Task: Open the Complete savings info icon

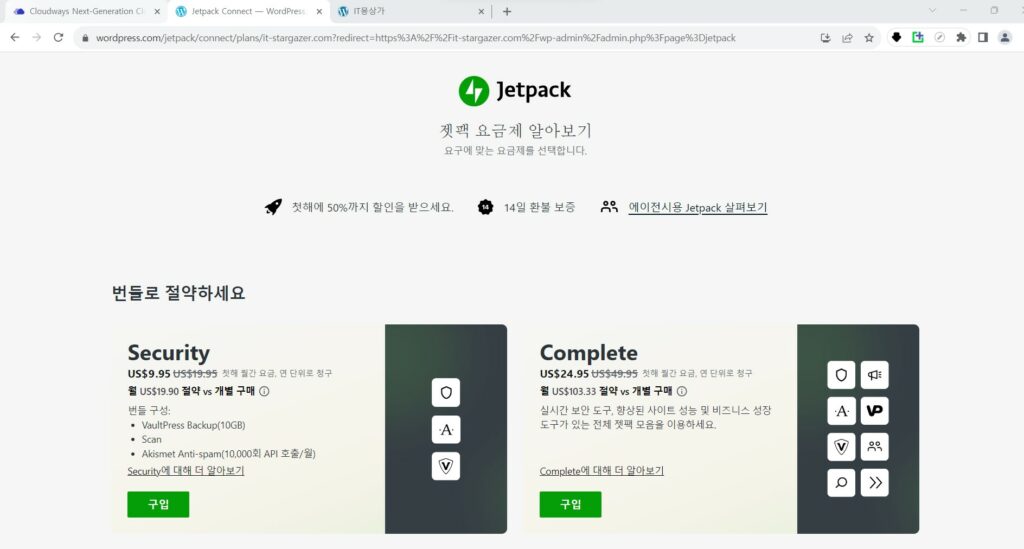Action: [681, 391]
